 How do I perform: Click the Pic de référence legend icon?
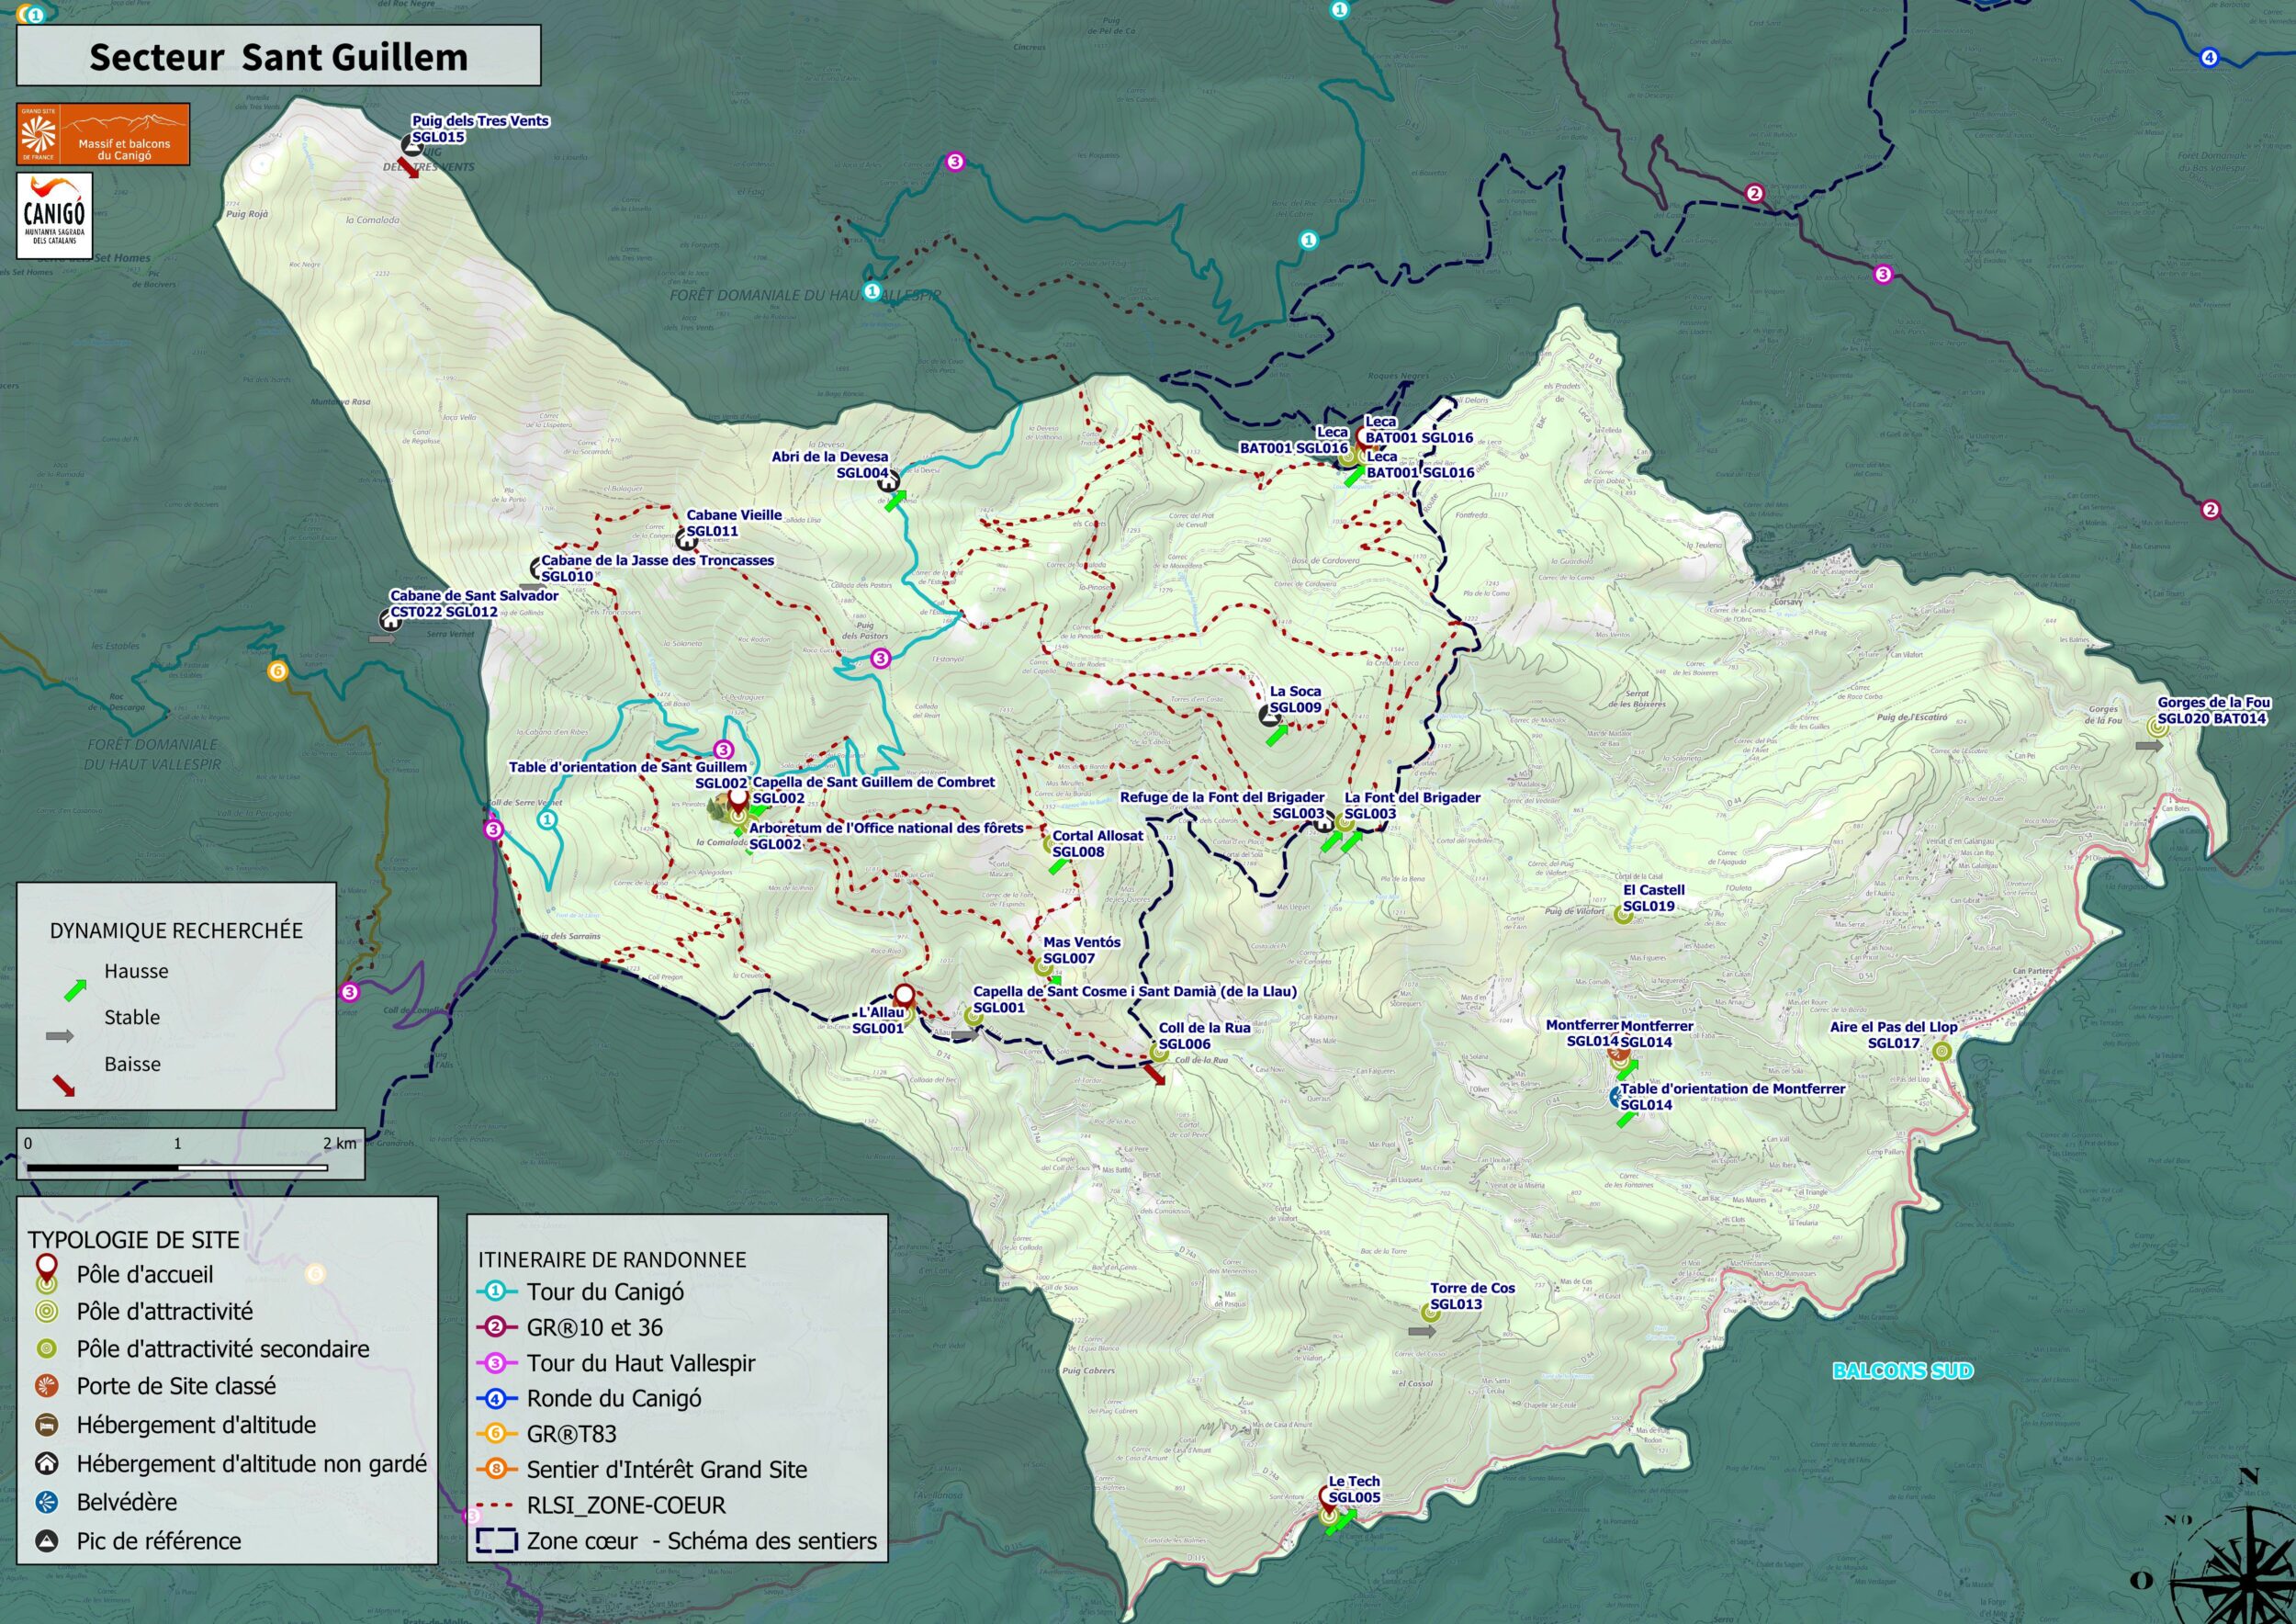tap(46, 1541)
